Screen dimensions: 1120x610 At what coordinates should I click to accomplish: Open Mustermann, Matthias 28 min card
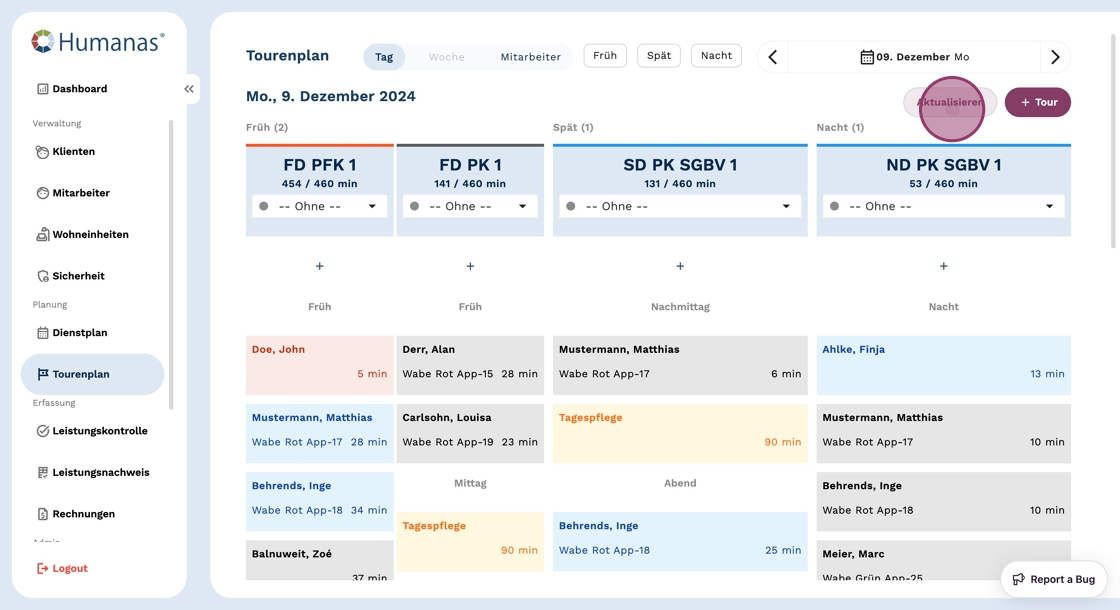319,433
